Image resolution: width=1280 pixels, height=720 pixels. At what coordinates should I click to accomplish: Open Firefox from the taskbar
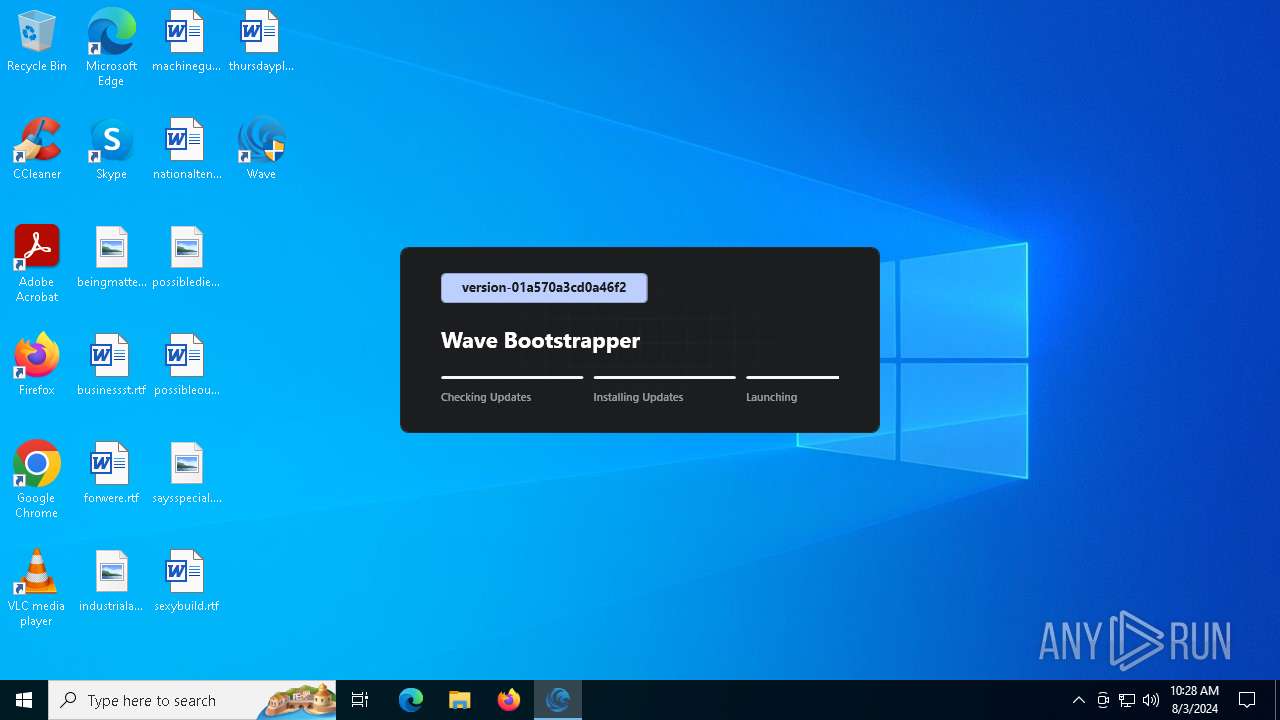point(509,700)
